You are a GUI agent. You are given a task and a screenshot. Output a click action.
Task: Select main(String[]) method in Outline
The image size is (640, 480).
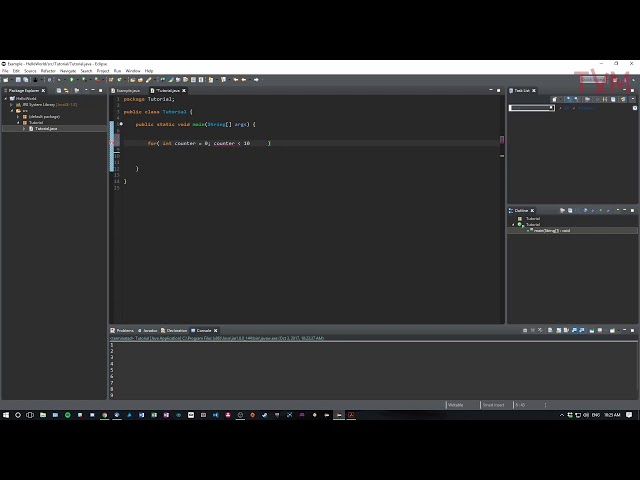(552, 231)
